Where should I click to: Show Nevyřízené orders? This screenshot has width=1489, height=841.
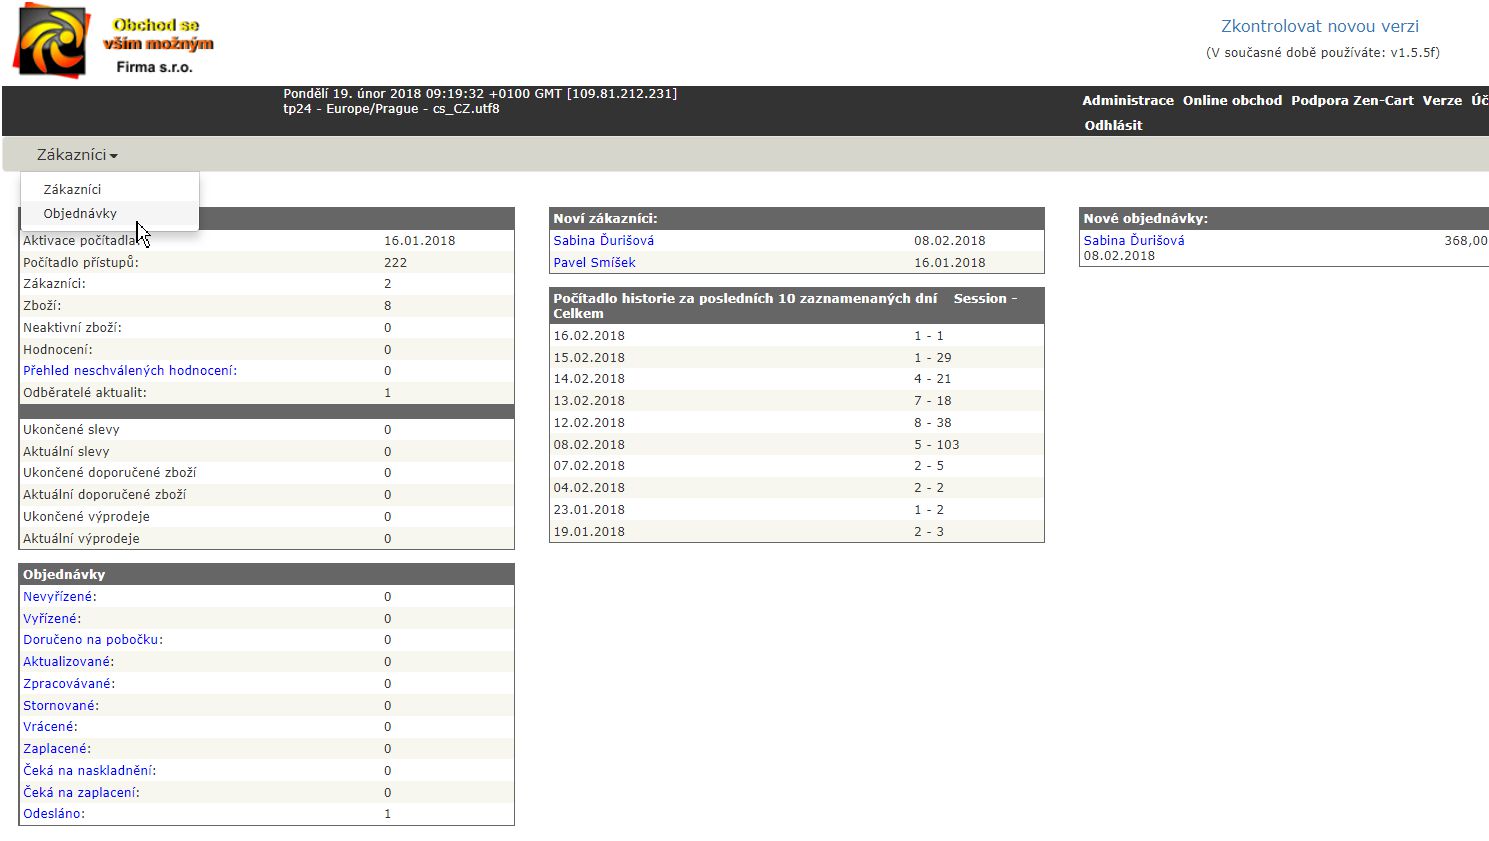59,596
